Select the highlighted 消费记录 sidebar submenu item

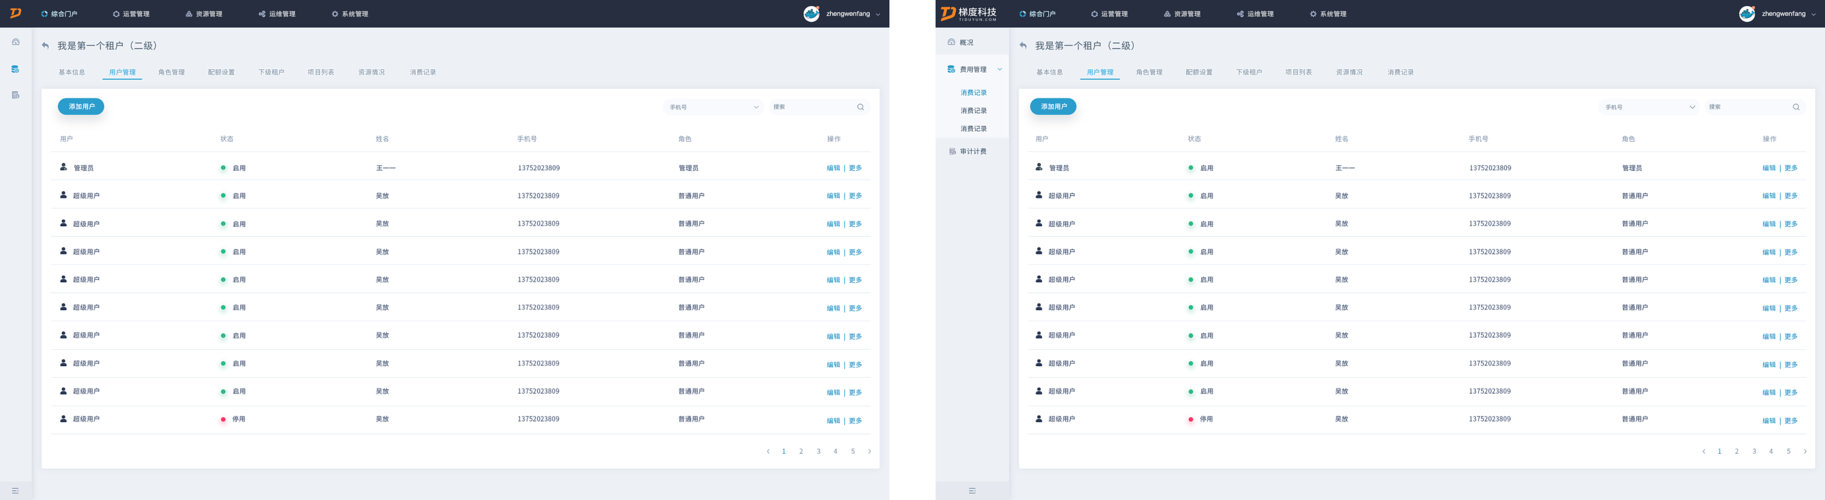(973, 93)
